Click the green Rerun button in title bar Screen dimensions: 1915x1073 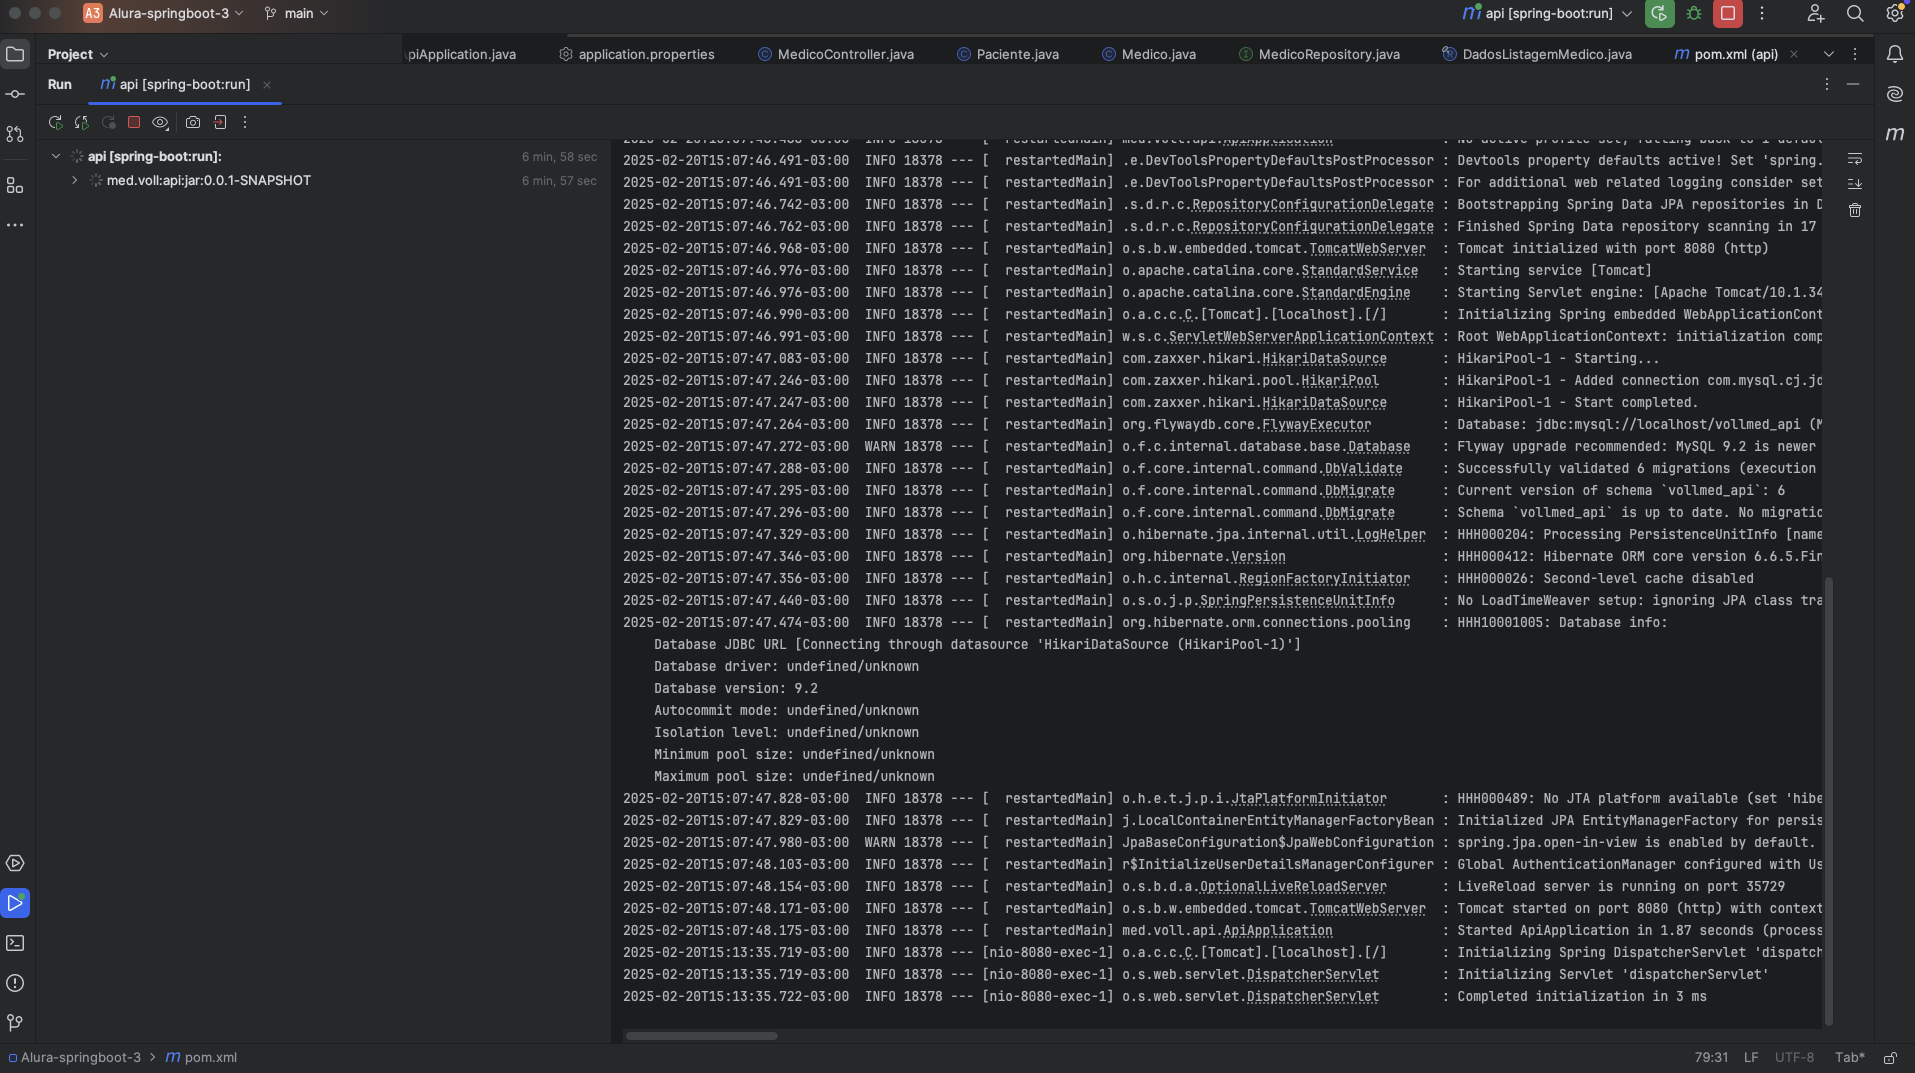click(1660, 14)
